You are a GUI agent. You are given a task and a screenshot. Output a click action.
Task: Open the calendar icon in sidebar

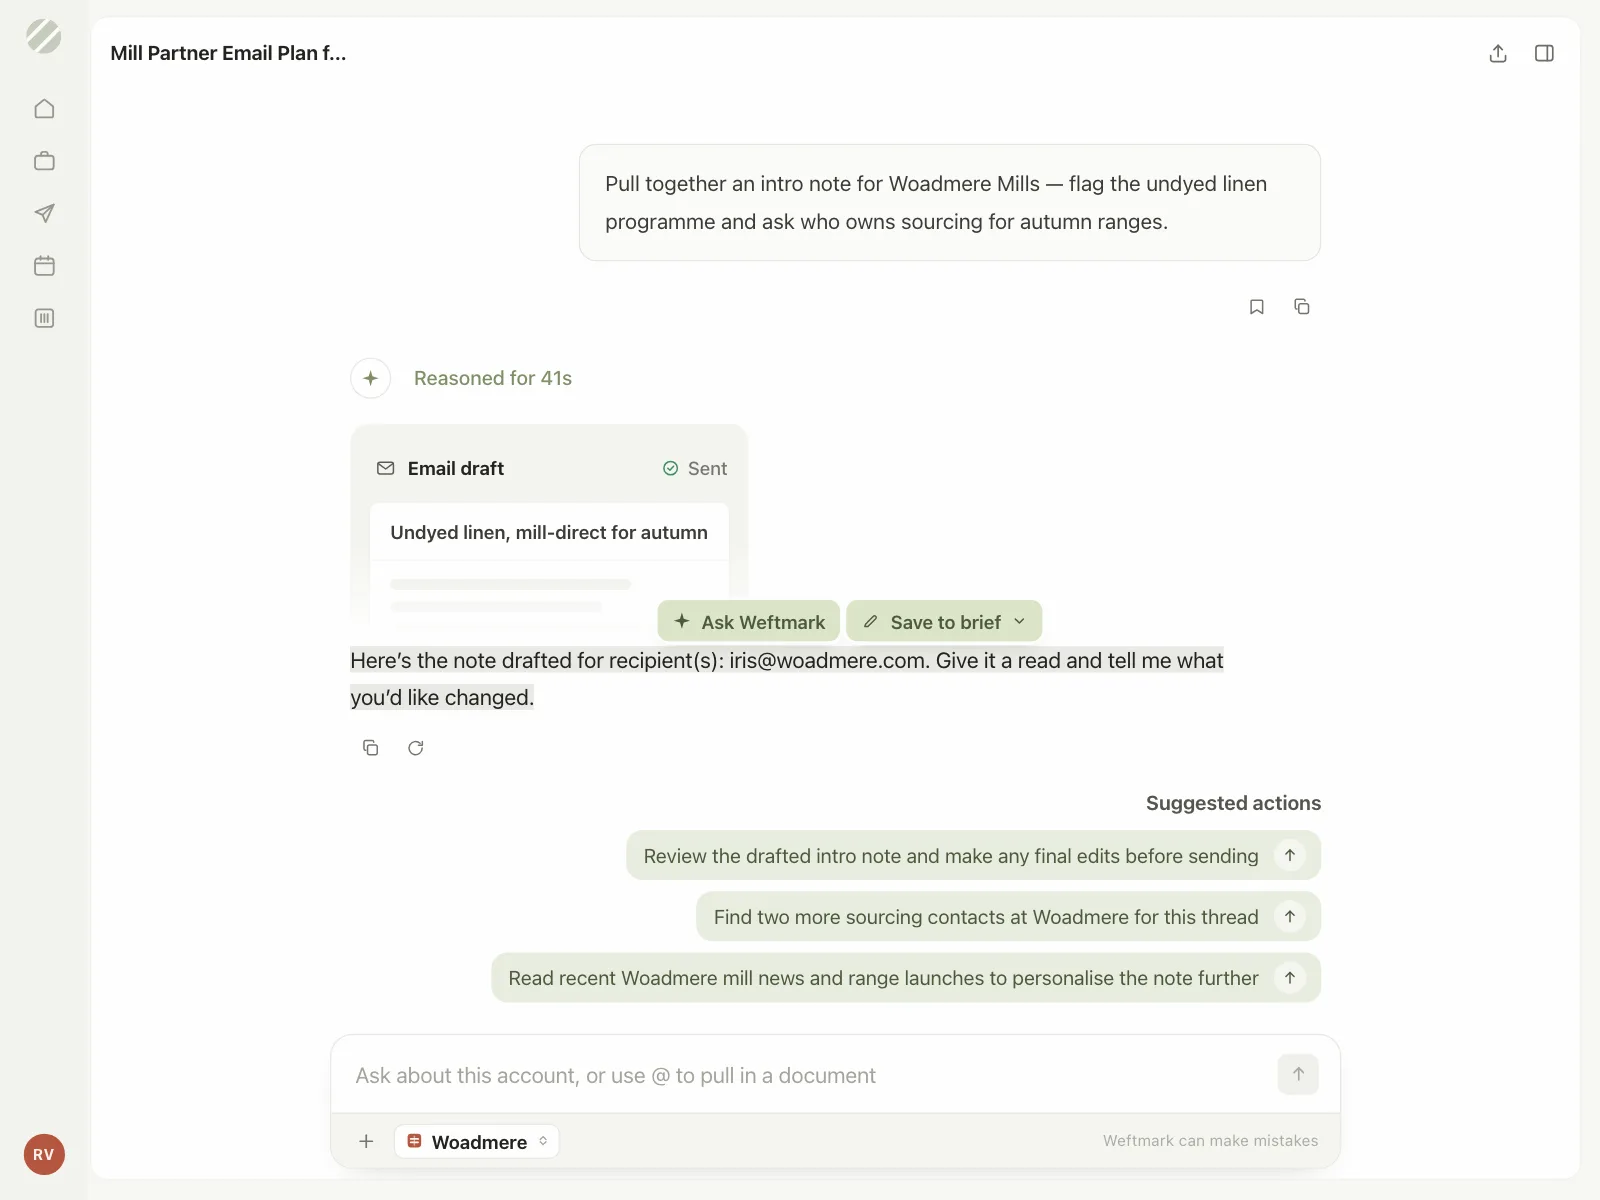(x=44, y=266)
